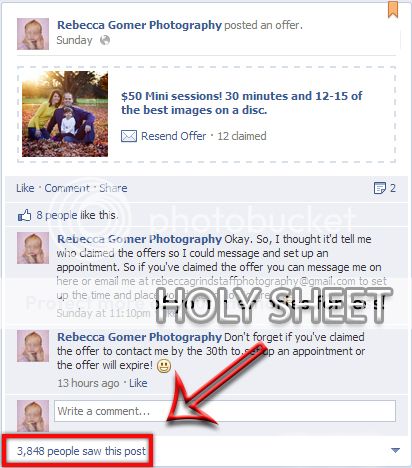The height and width of the screenshot is (468, 412).
Task: Like the comment posted 13 hours ago
Action: 138,383
